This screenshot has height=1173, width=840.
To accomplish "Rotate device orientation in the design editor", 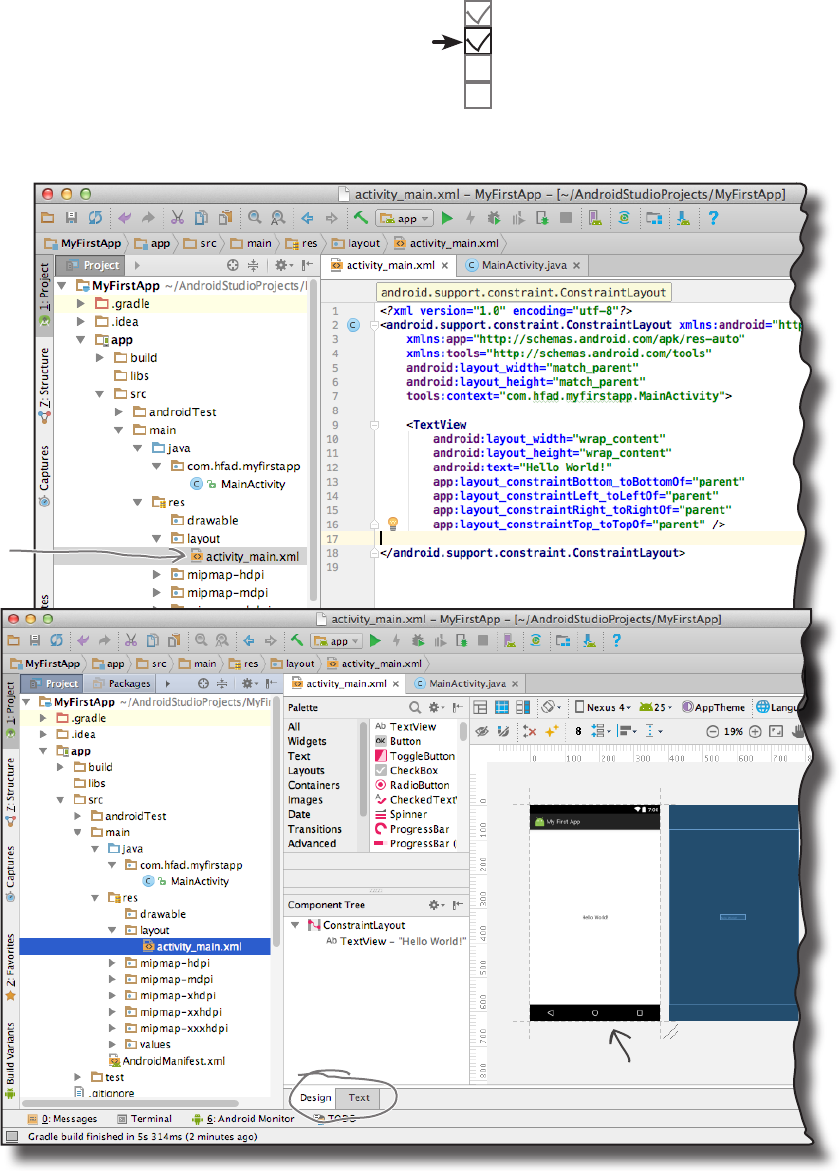I will tap(552, 707).
